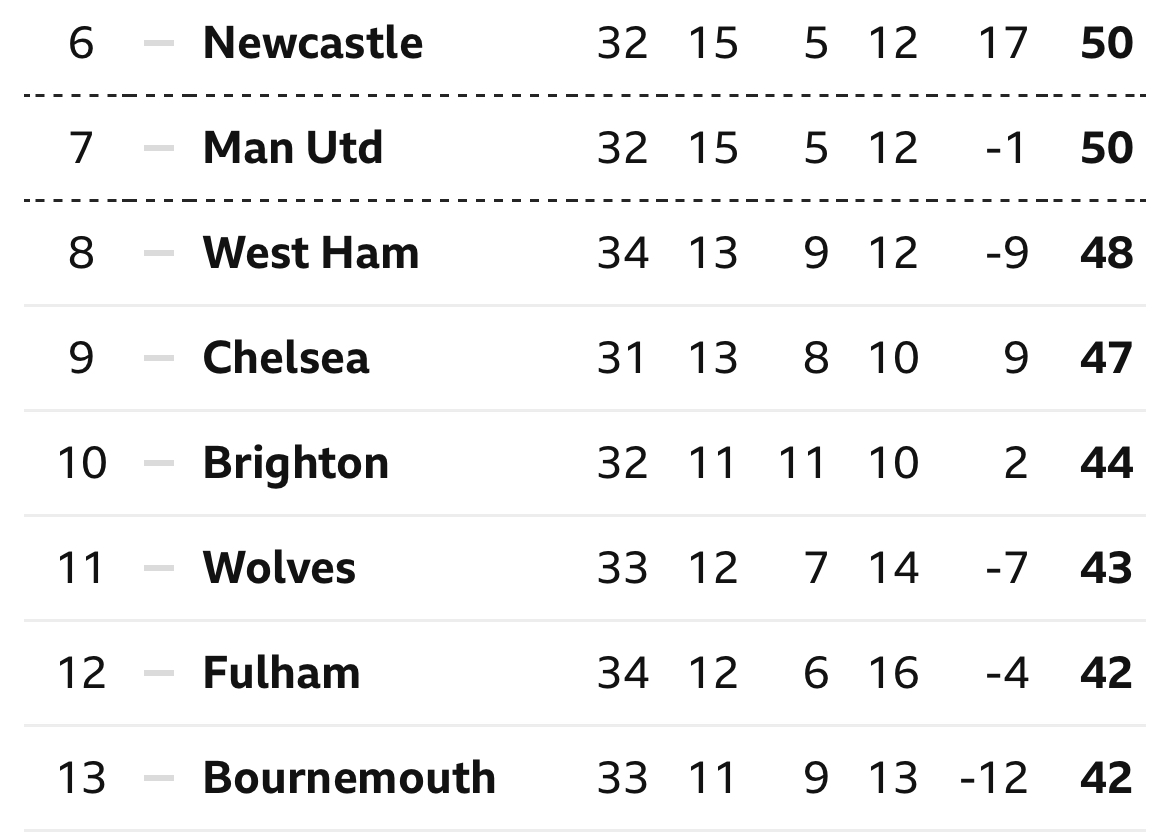Open the Chelsea team page
Screen dimensions: 1170x832
click(286, 357)
